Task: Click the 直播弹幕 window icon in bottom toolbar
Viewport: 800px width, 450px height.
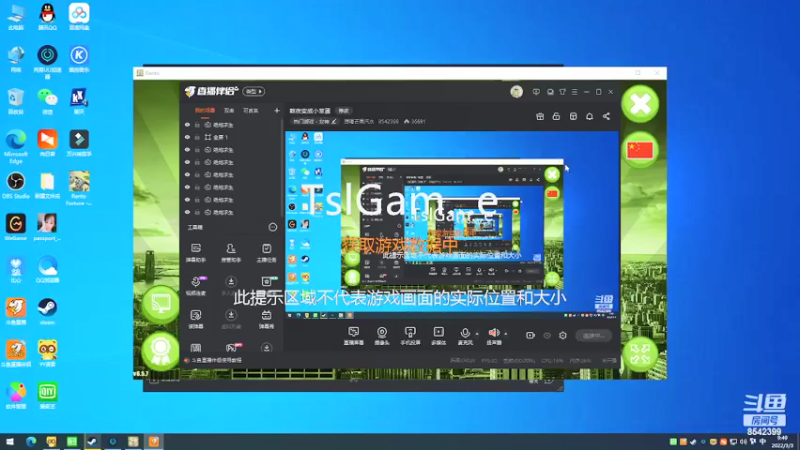Action: pyautogui.click(x=353, y=332)
